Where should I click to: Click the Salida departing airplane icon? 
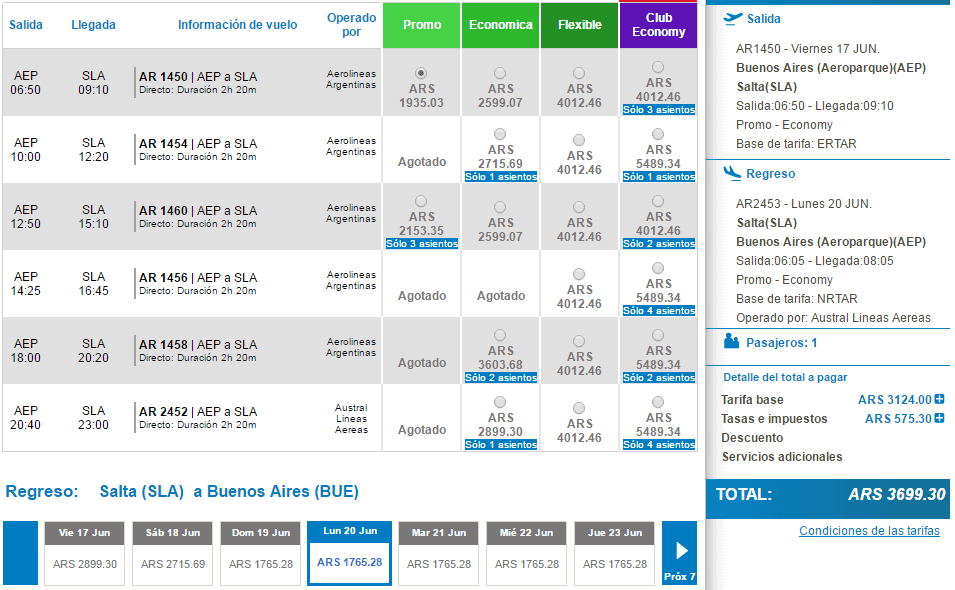pos(733,18)
